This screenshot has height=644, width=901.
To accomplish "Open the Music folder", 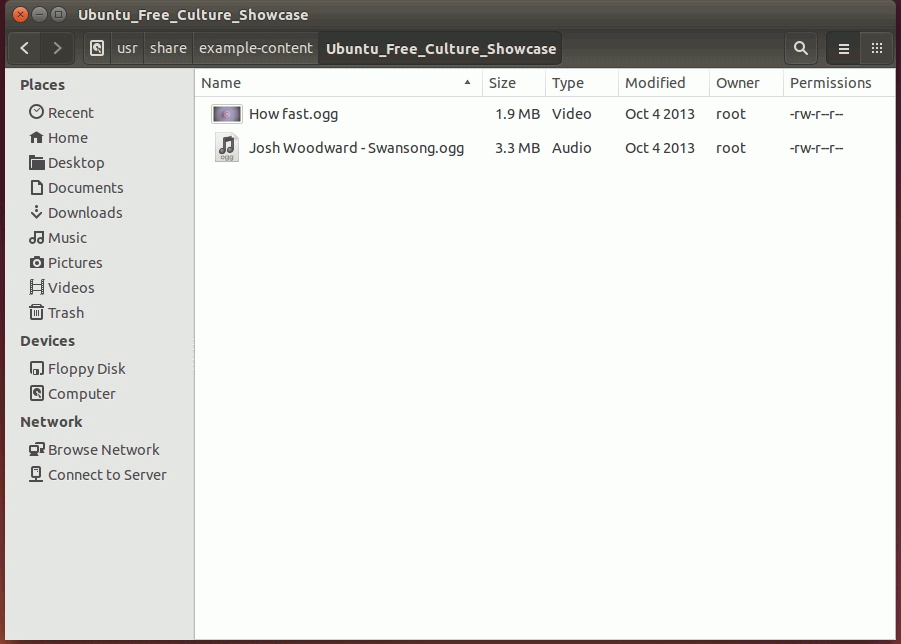I will pyautogui.click(x=66, y=237).
